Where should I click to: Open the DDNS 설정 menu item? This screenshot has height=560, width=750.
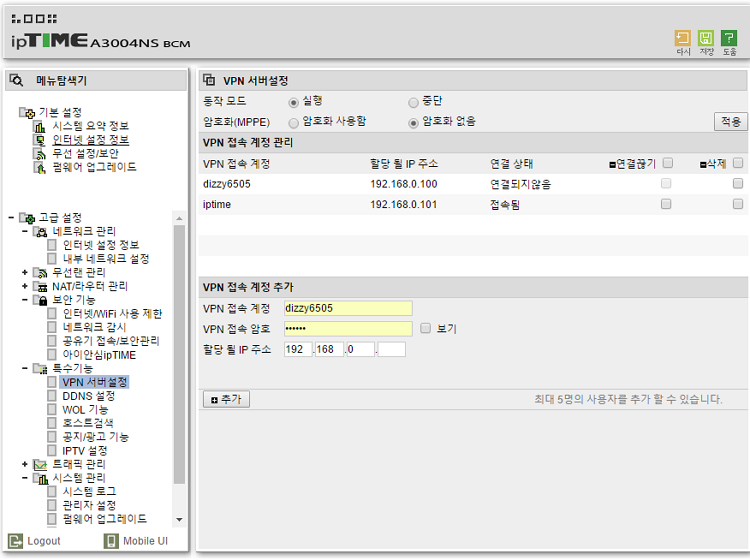(88, 396)
